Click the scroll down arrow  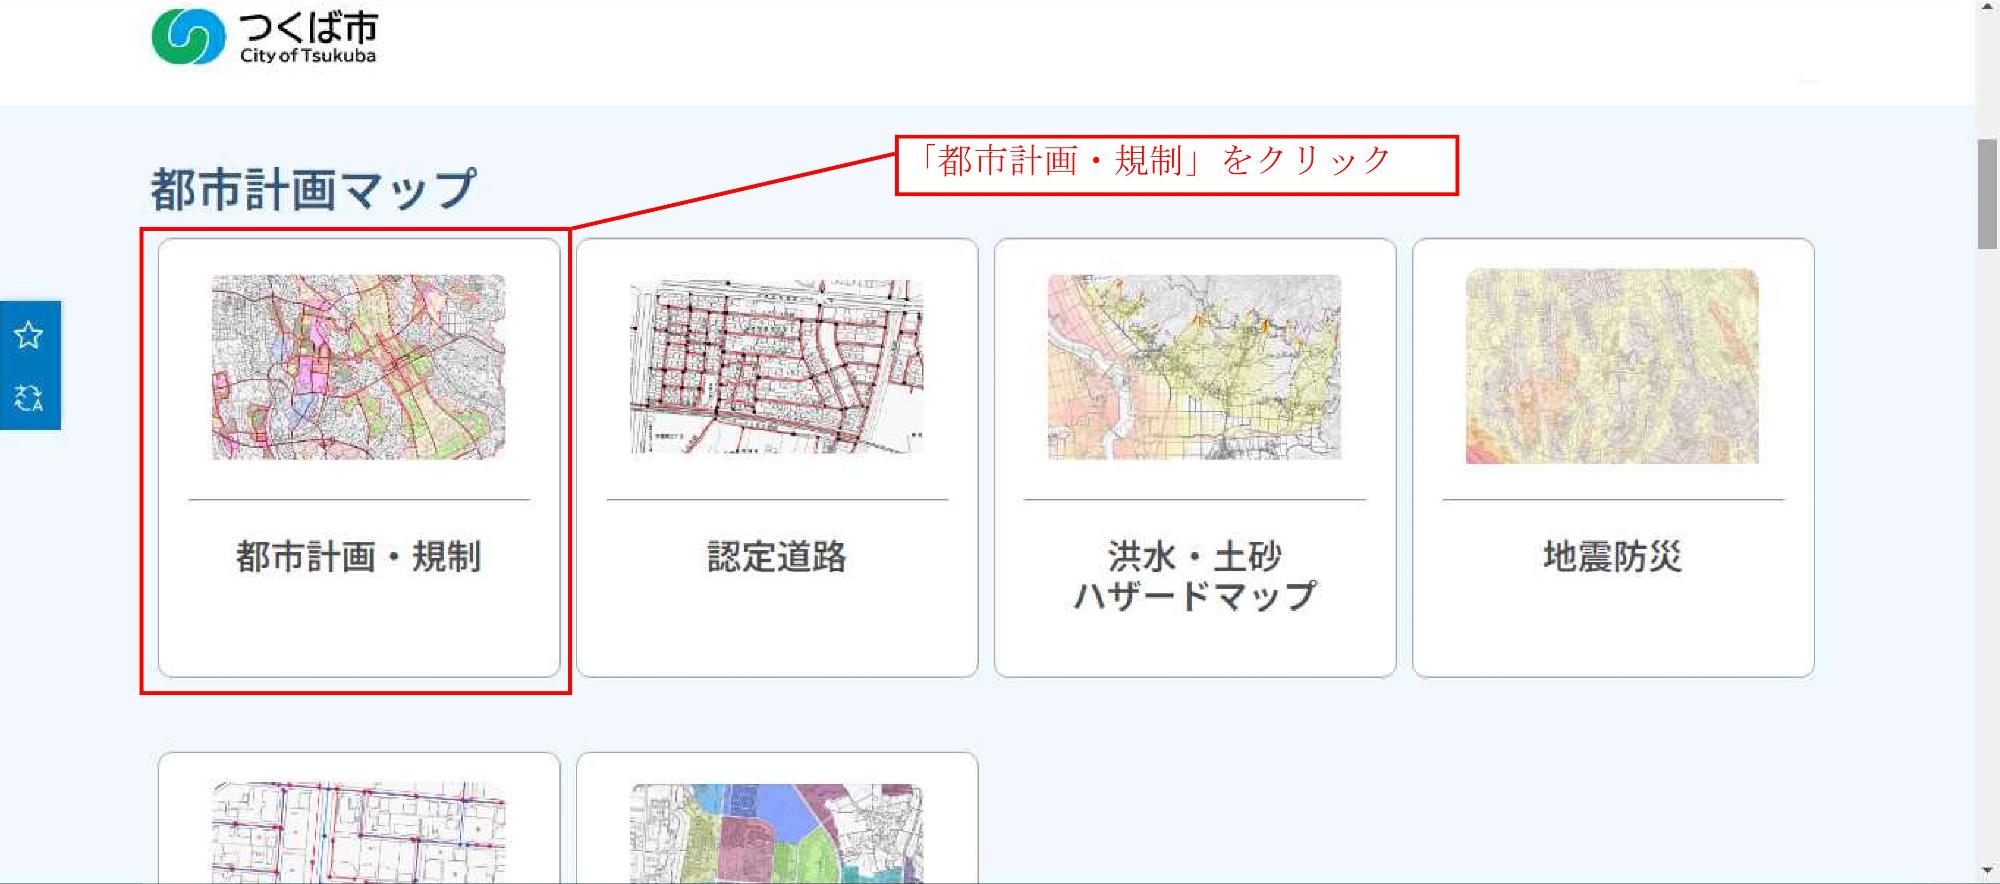click(x=1987, y=872)
